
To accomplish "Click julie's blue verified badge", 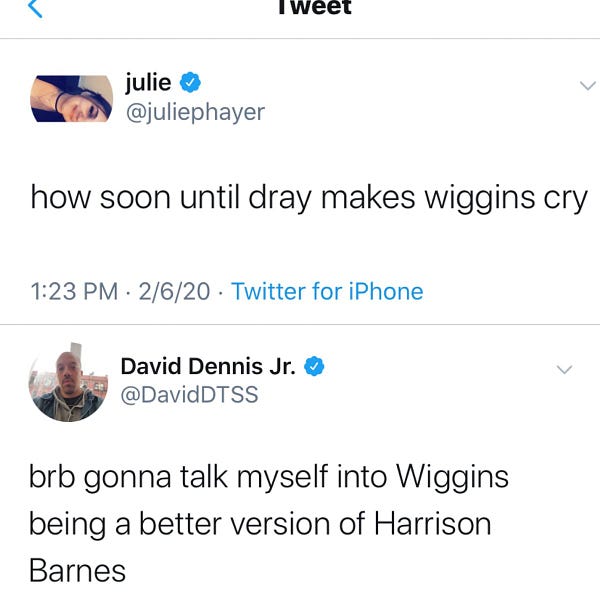I will tap(190, 82).
